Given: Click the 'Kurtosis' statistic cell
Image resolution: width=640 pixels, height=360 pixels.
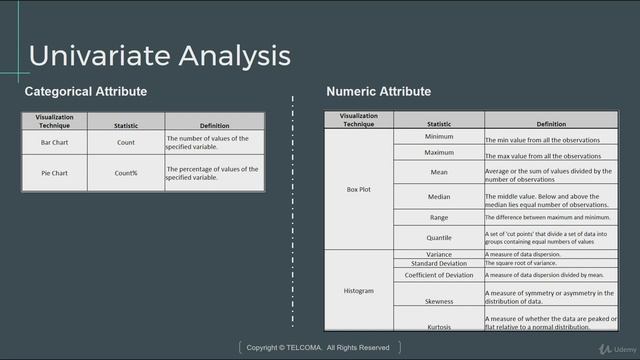Looking at the screenshot, I should tap(439, 318).
